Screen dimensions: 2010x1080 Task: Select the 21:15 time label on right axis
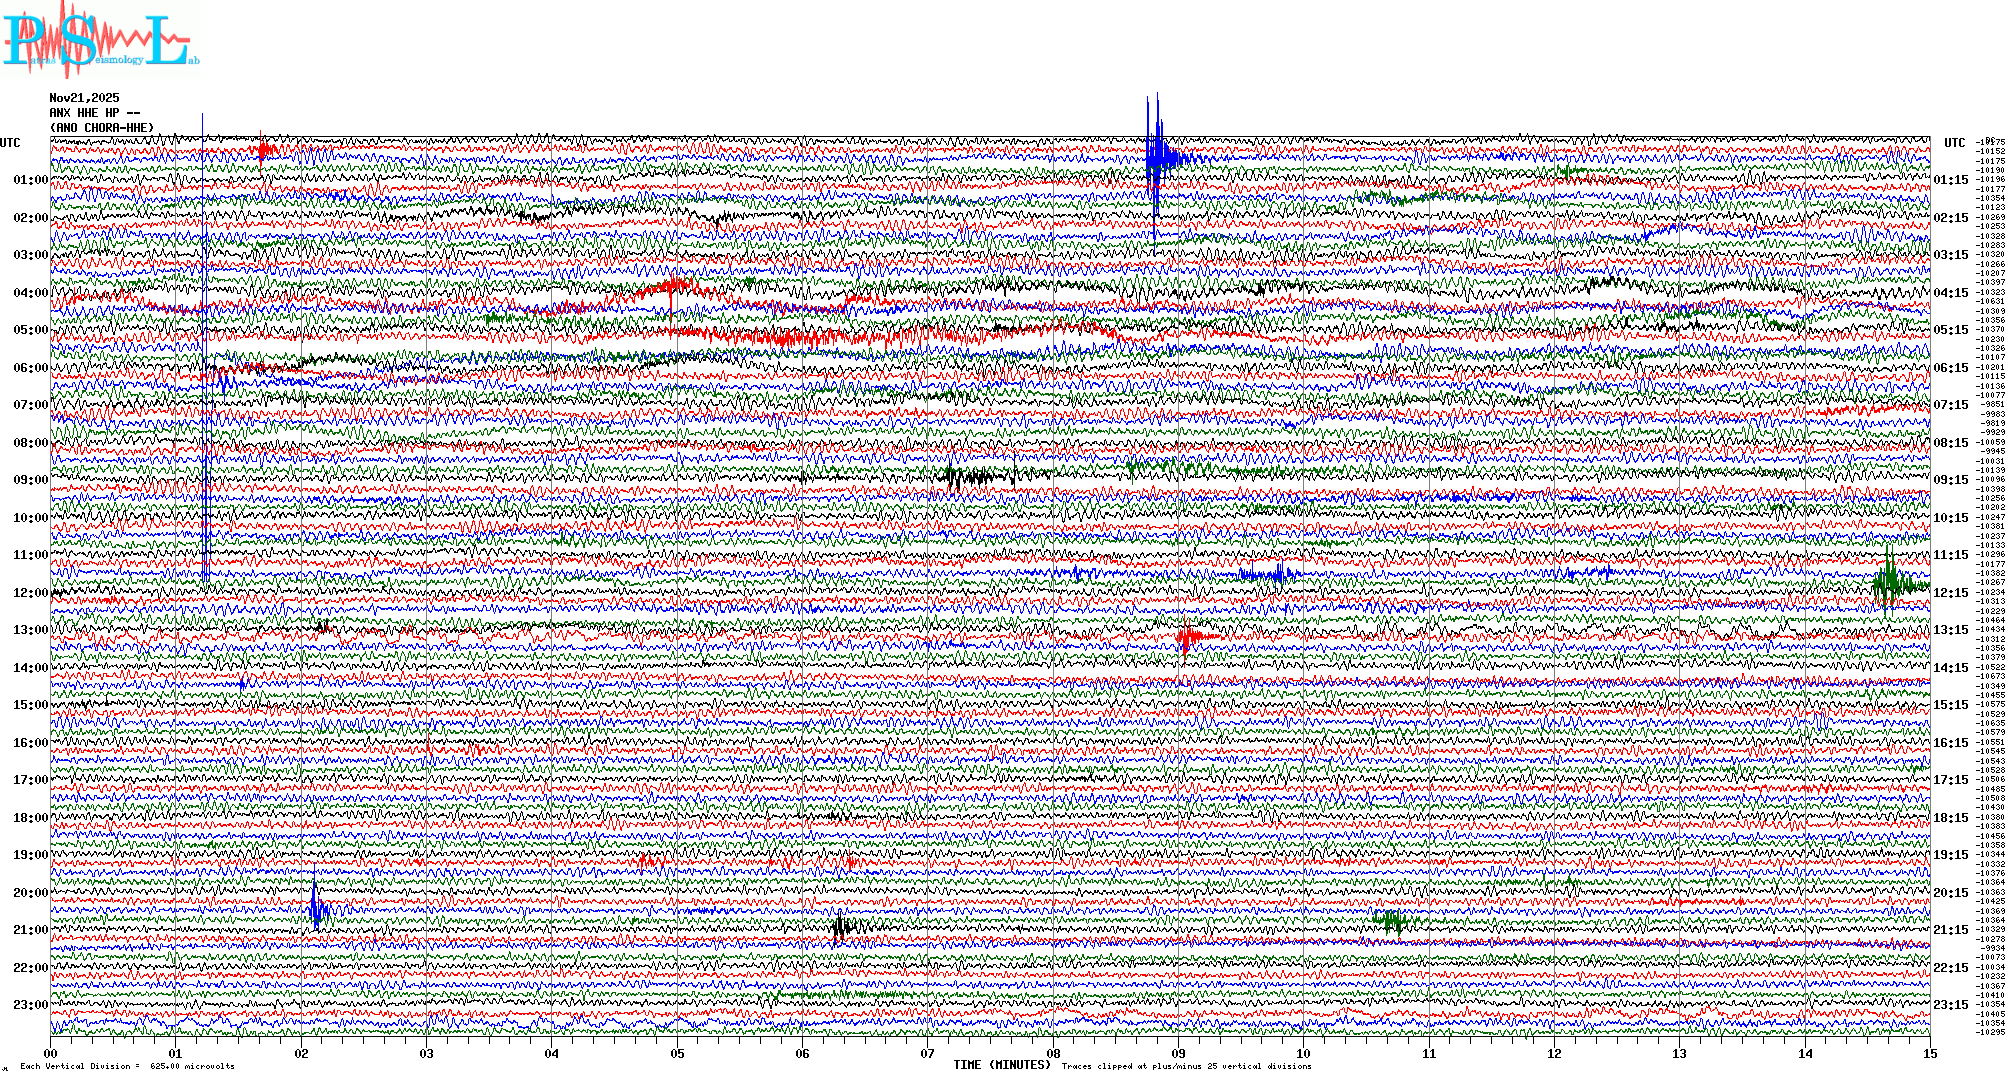(x=1950, y=930)
